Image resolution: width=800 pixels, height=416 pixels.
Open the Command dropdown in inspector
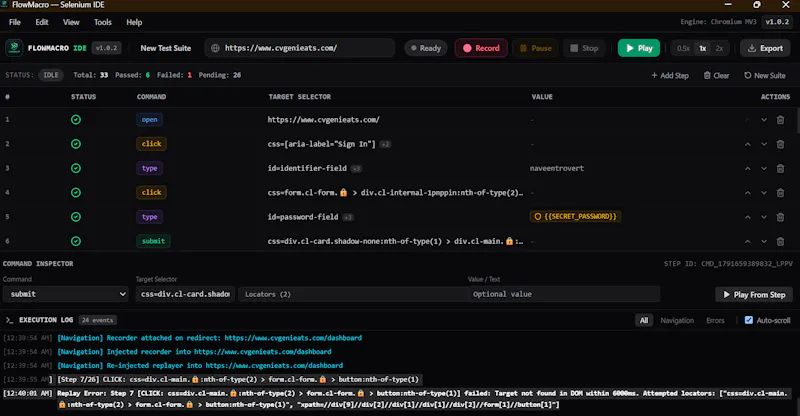[x=65, y=294]
